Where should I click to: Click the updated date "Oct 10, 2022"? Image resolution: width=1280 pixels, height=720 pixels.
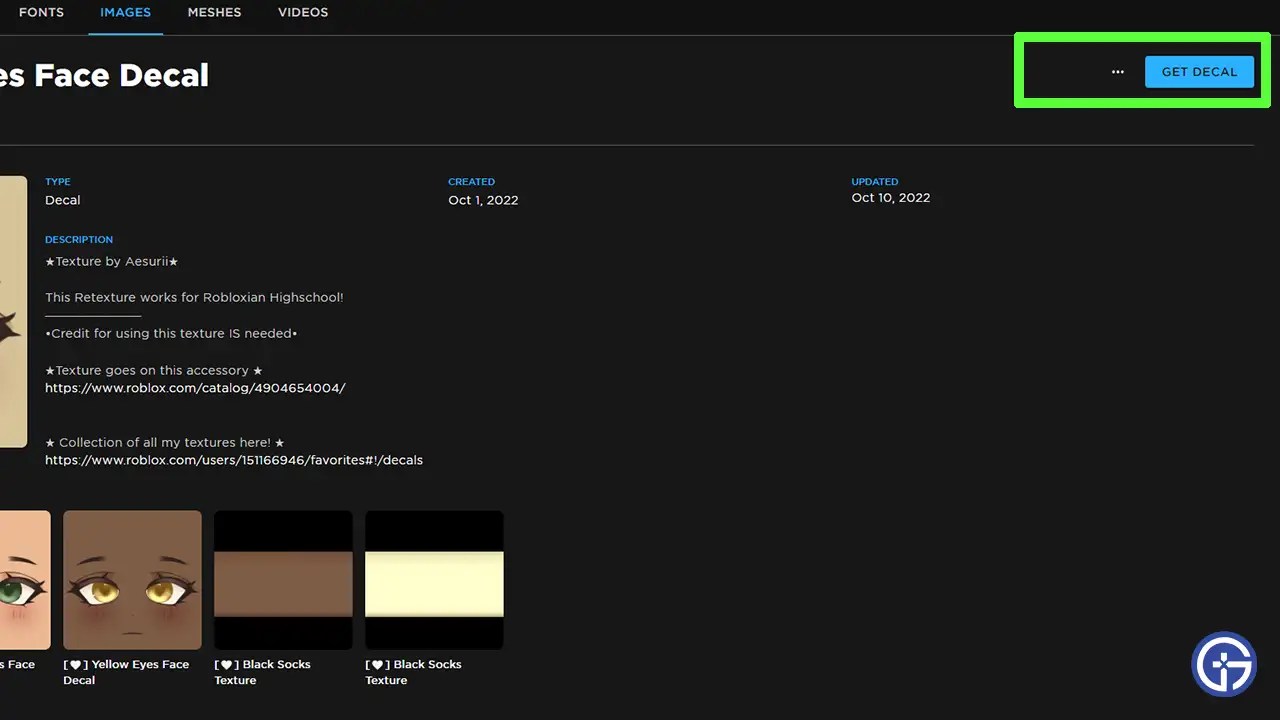[x=891, y=198]
